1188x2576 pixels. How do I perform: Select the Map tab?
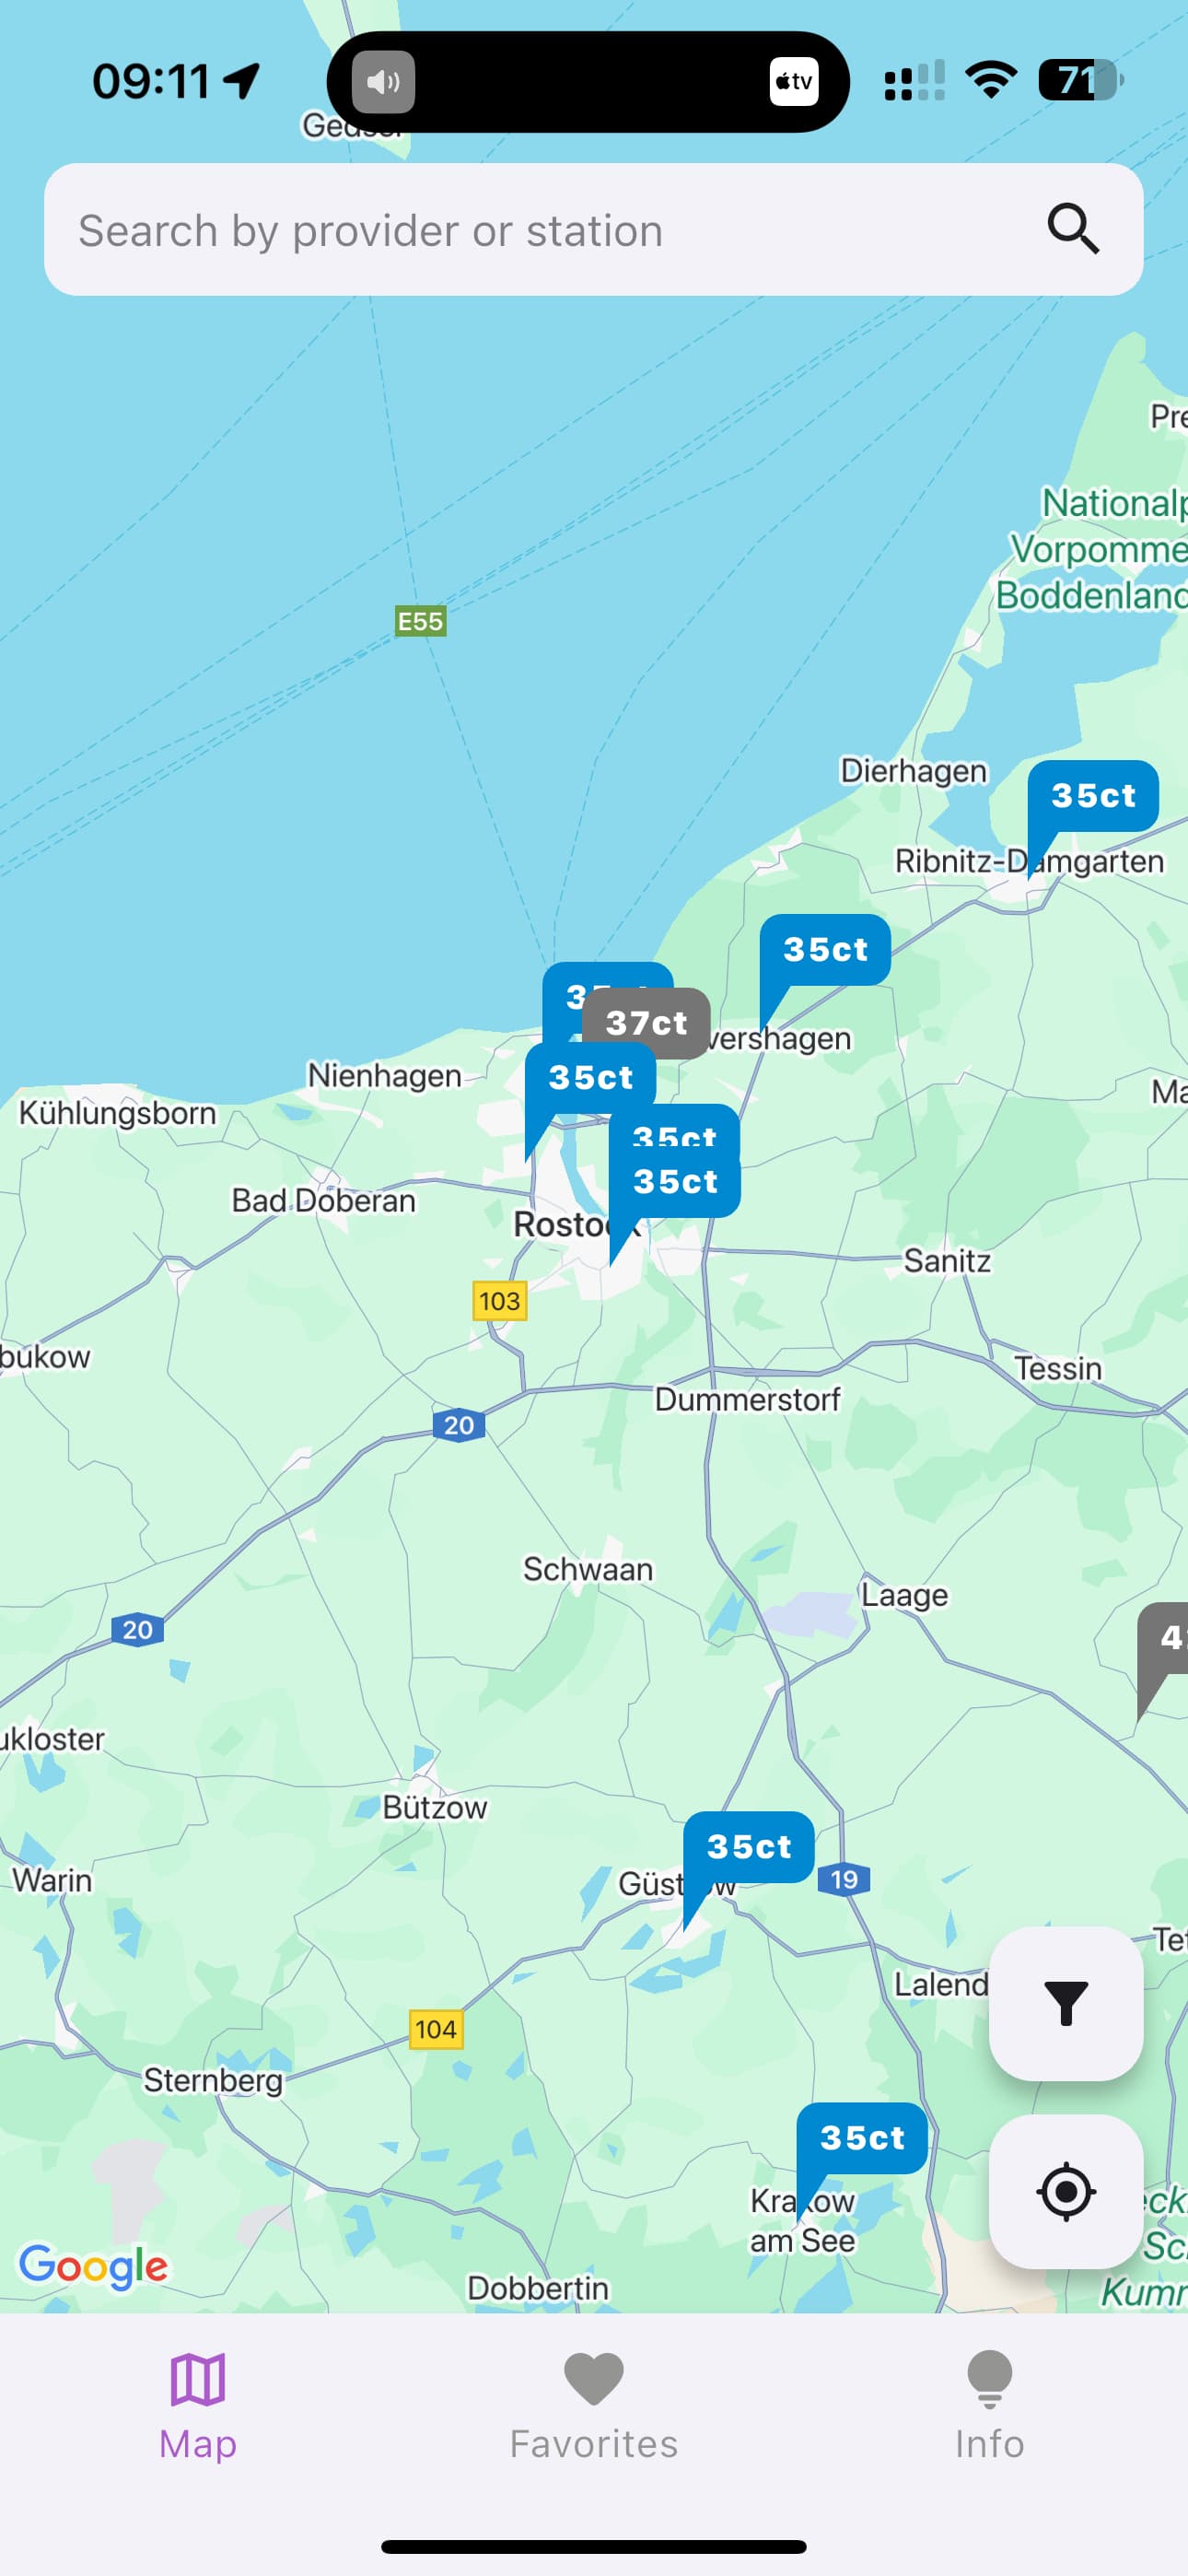pos(198,2407)
